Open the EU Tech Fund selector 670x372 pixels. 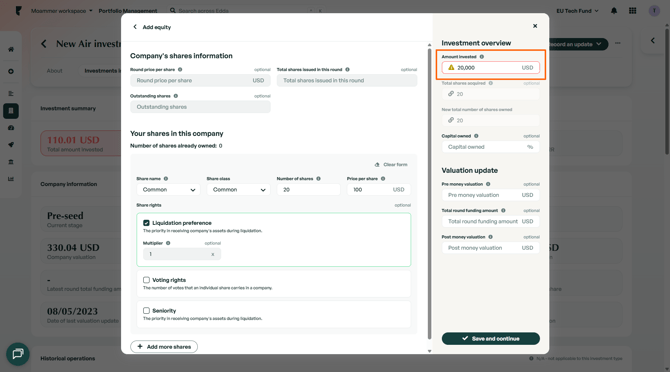pyautogui.click(x=577, y=11)
